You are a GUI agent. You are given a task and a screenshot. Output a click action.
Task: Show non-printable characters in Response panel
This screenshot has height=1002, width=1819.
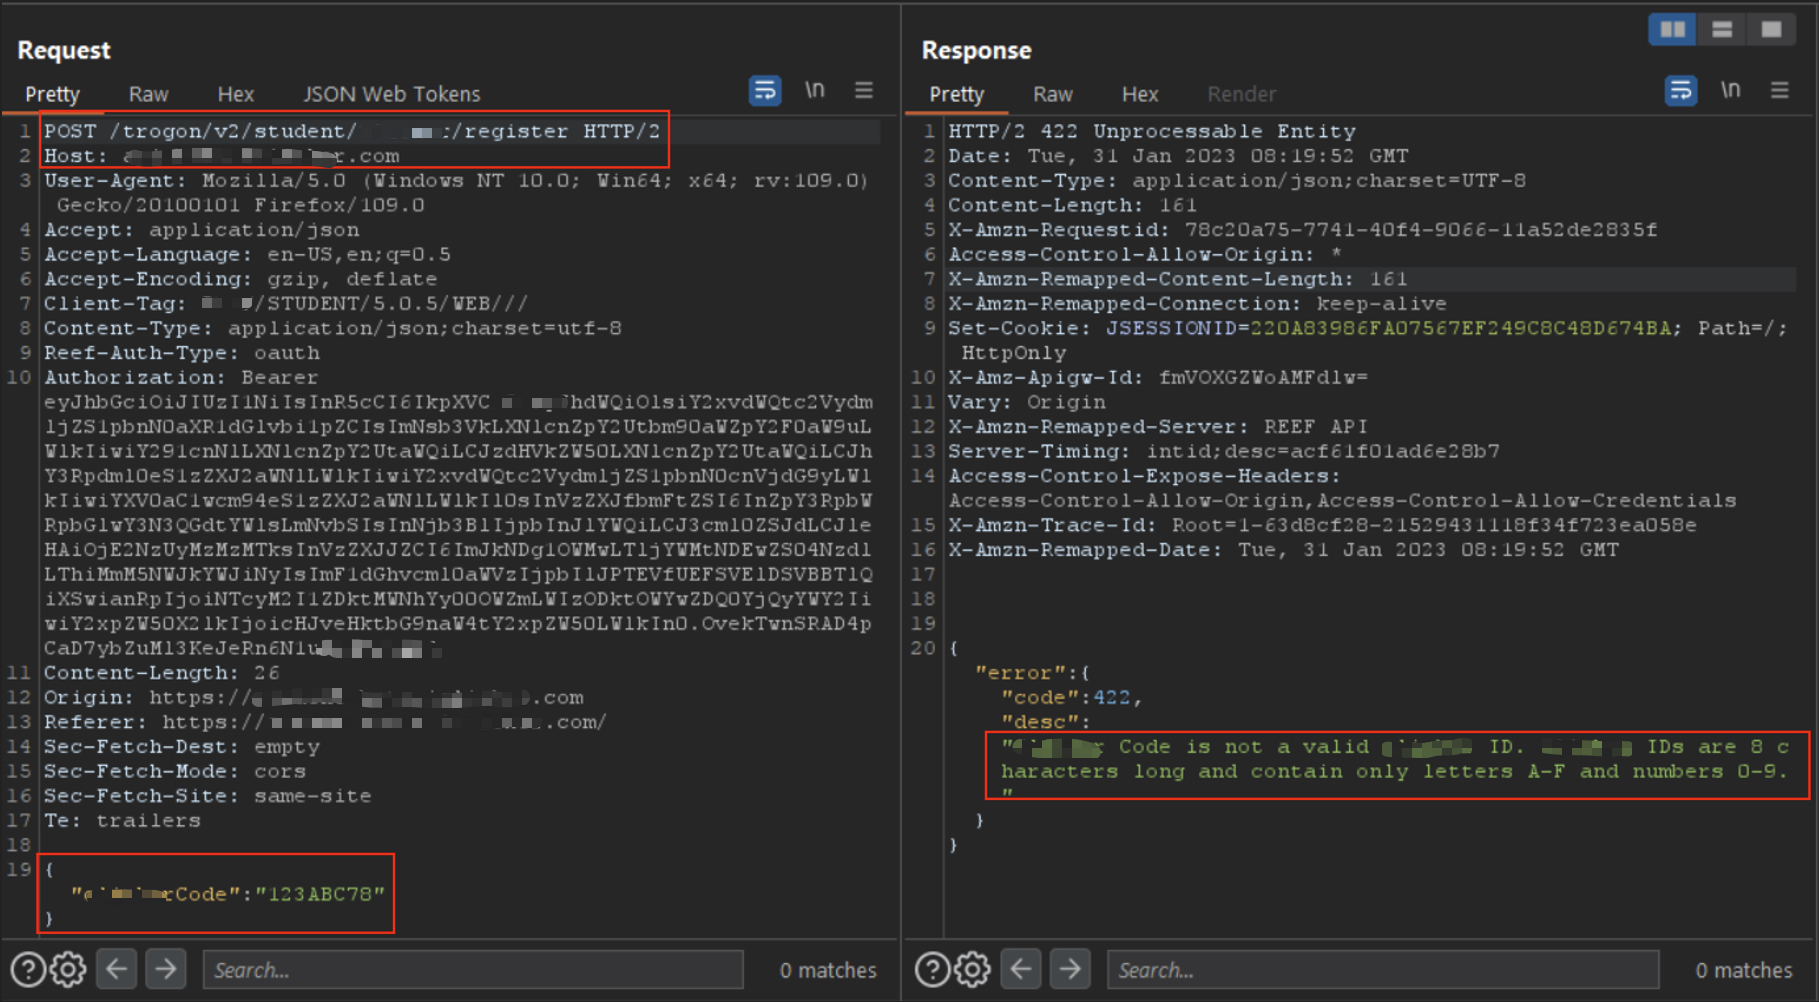pos(1730,91)
